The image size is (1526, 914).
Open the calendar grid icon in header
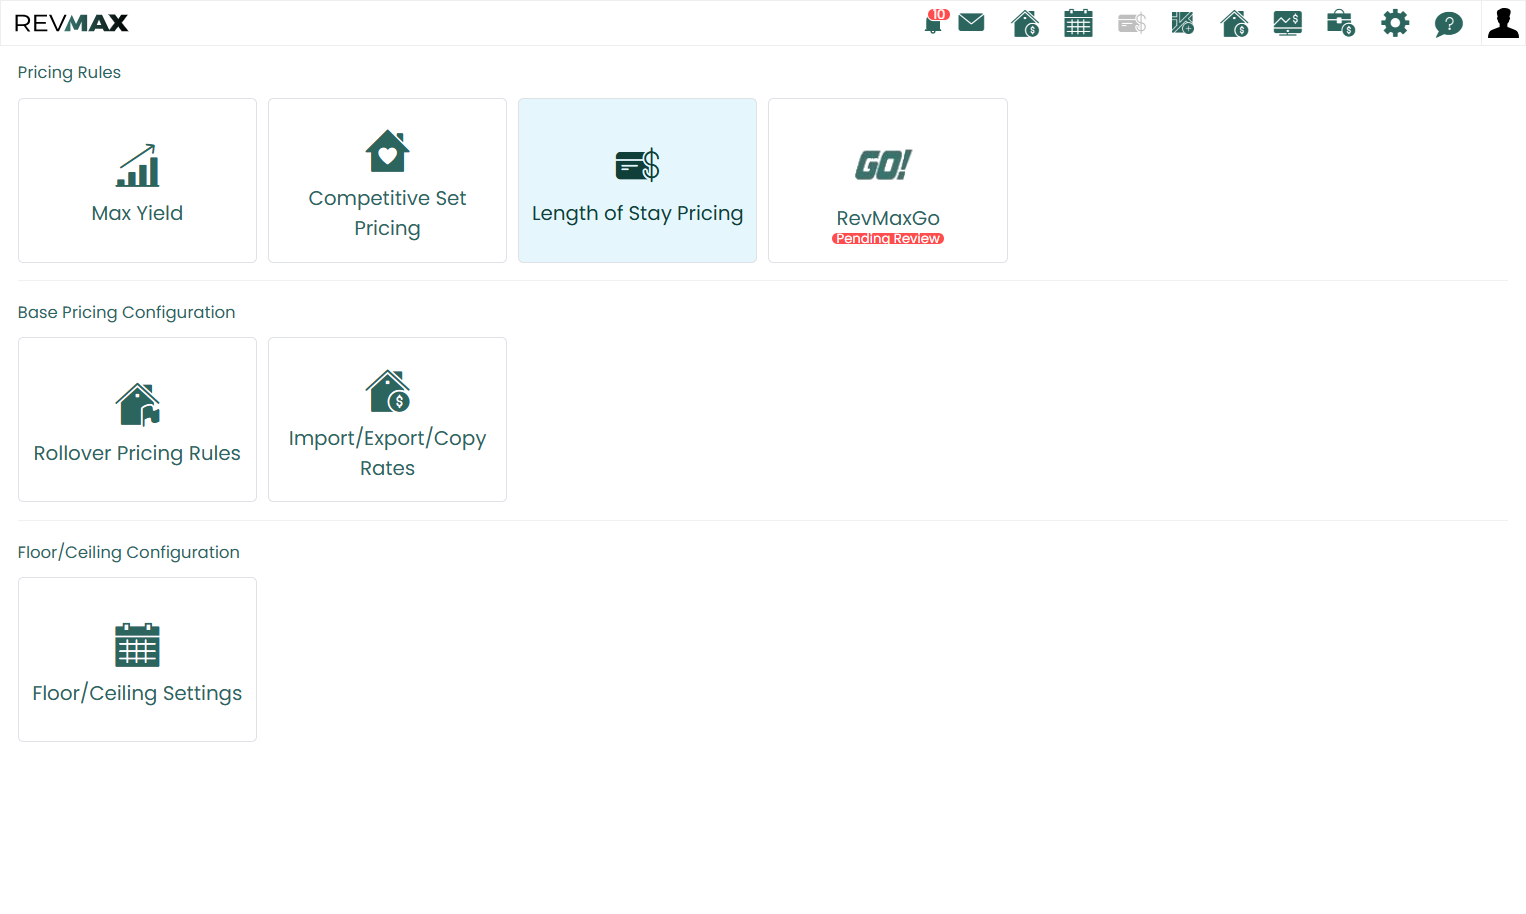tap(1078, 23)
